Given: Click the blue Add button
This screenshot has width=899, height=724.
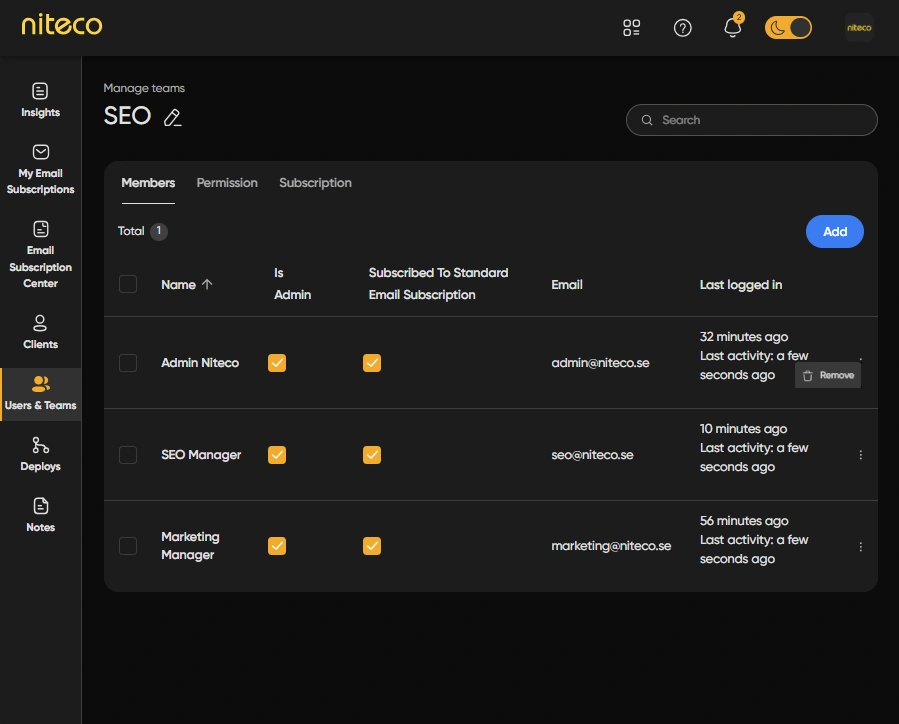Looking at the screenshot, I should click(x=834, y=232).
